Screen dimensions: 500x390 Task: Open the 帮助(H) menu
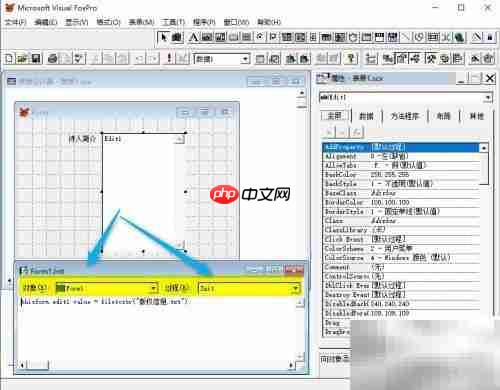(x=269, y=22)
